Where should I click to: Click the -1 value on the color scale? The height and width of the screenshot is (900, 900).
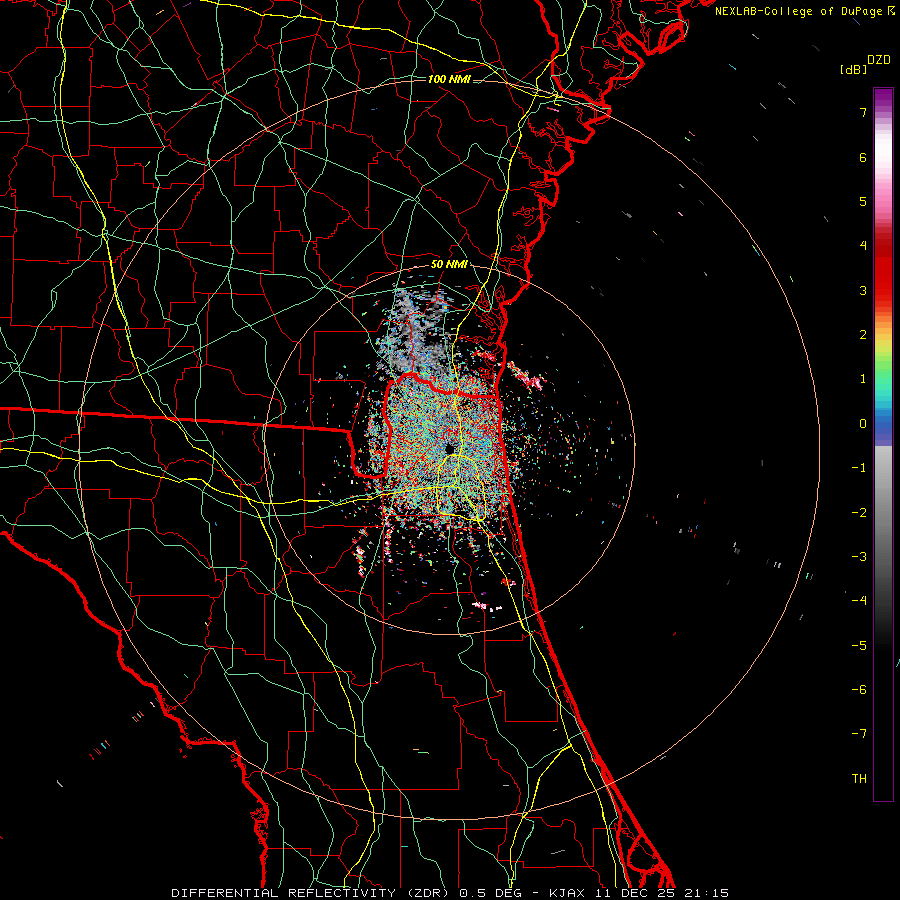point(859,468)
